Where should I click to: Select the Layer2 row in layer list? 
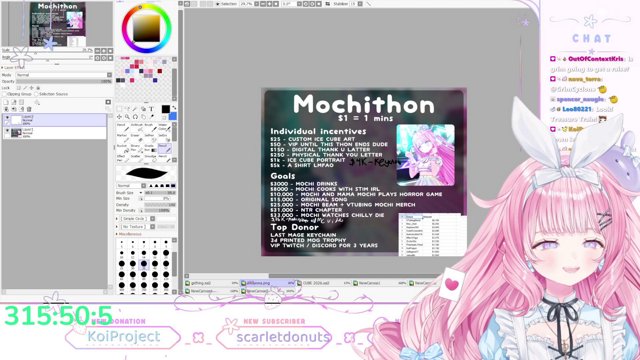pos(54,120)
